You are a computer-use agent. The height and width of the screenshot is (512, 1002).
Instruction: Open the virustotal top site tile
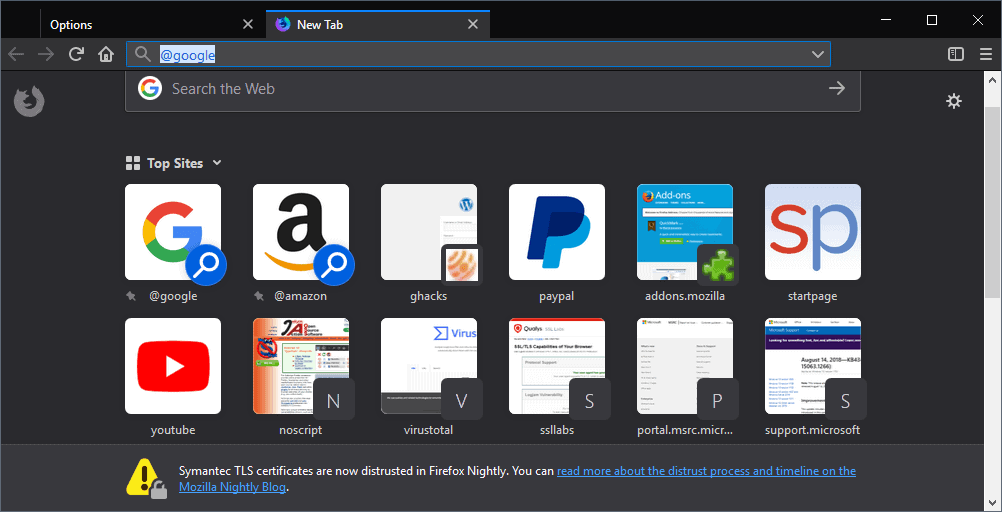(429, 366)
